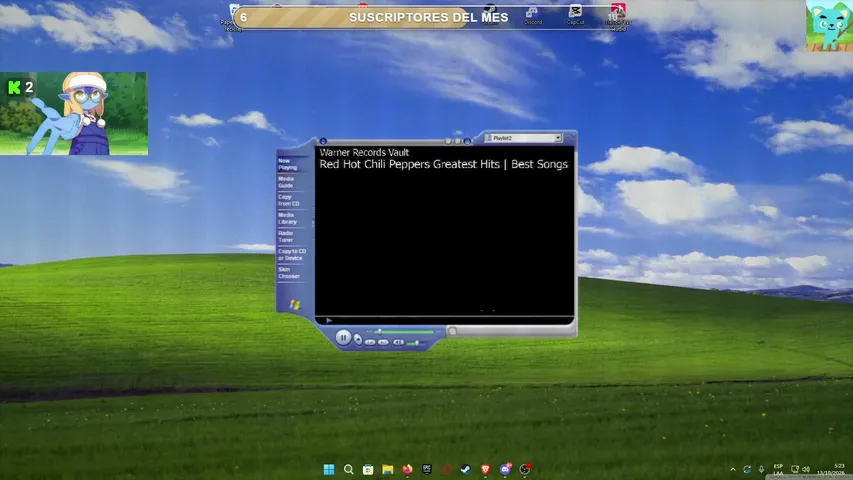Image resolution: width=853 pixels, height=480 pixels.
Task: Adjust the small volume slider
Action: [415, 343]
